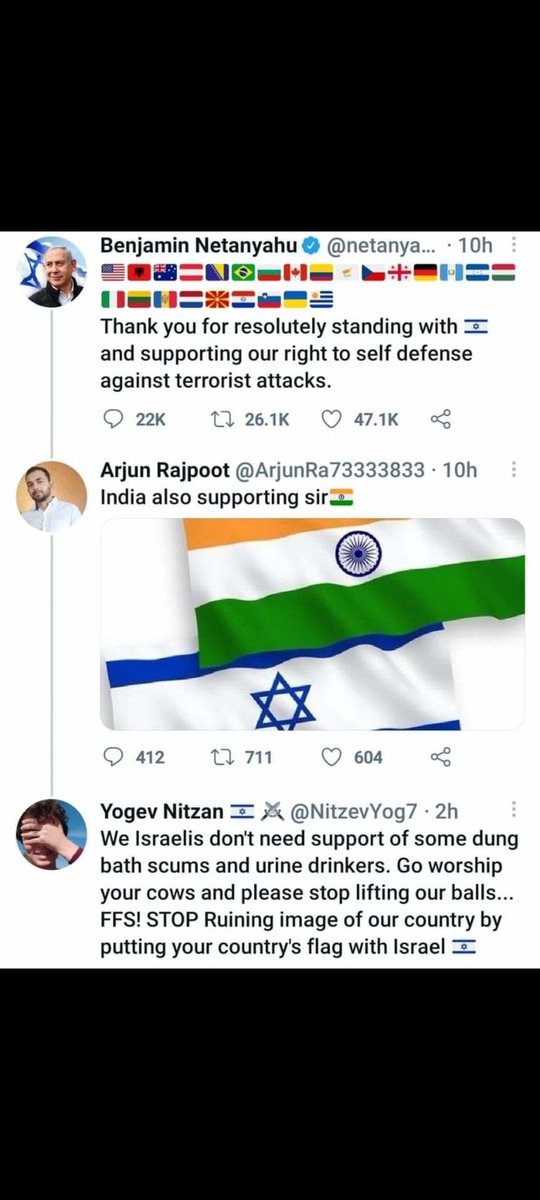Screen dimensions: 540x1200
Task: Open Yogev Nitzan's profile avatar
Action: pos(51,833)
